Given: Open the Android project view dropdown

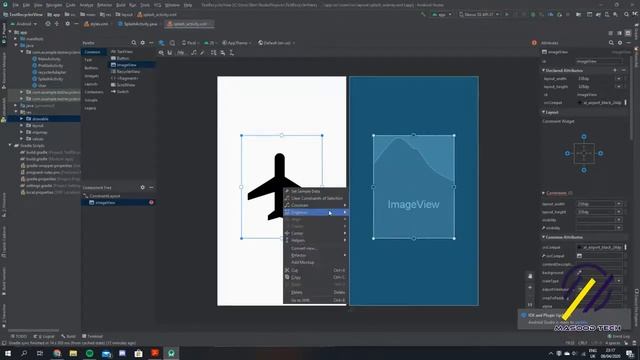Looking at the screenshot, I should click(23, 24).
